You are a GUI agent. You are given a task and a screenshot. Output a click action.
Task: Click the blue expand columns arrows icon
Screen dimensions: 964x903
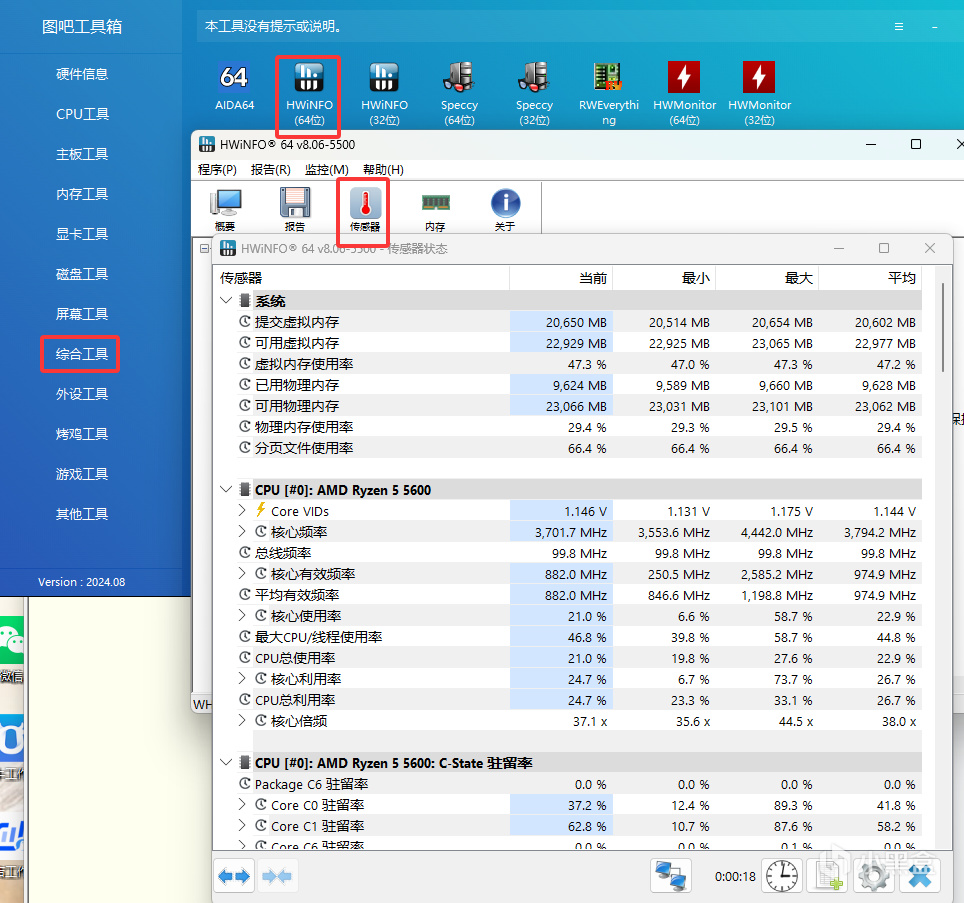[x=234, y=876]
